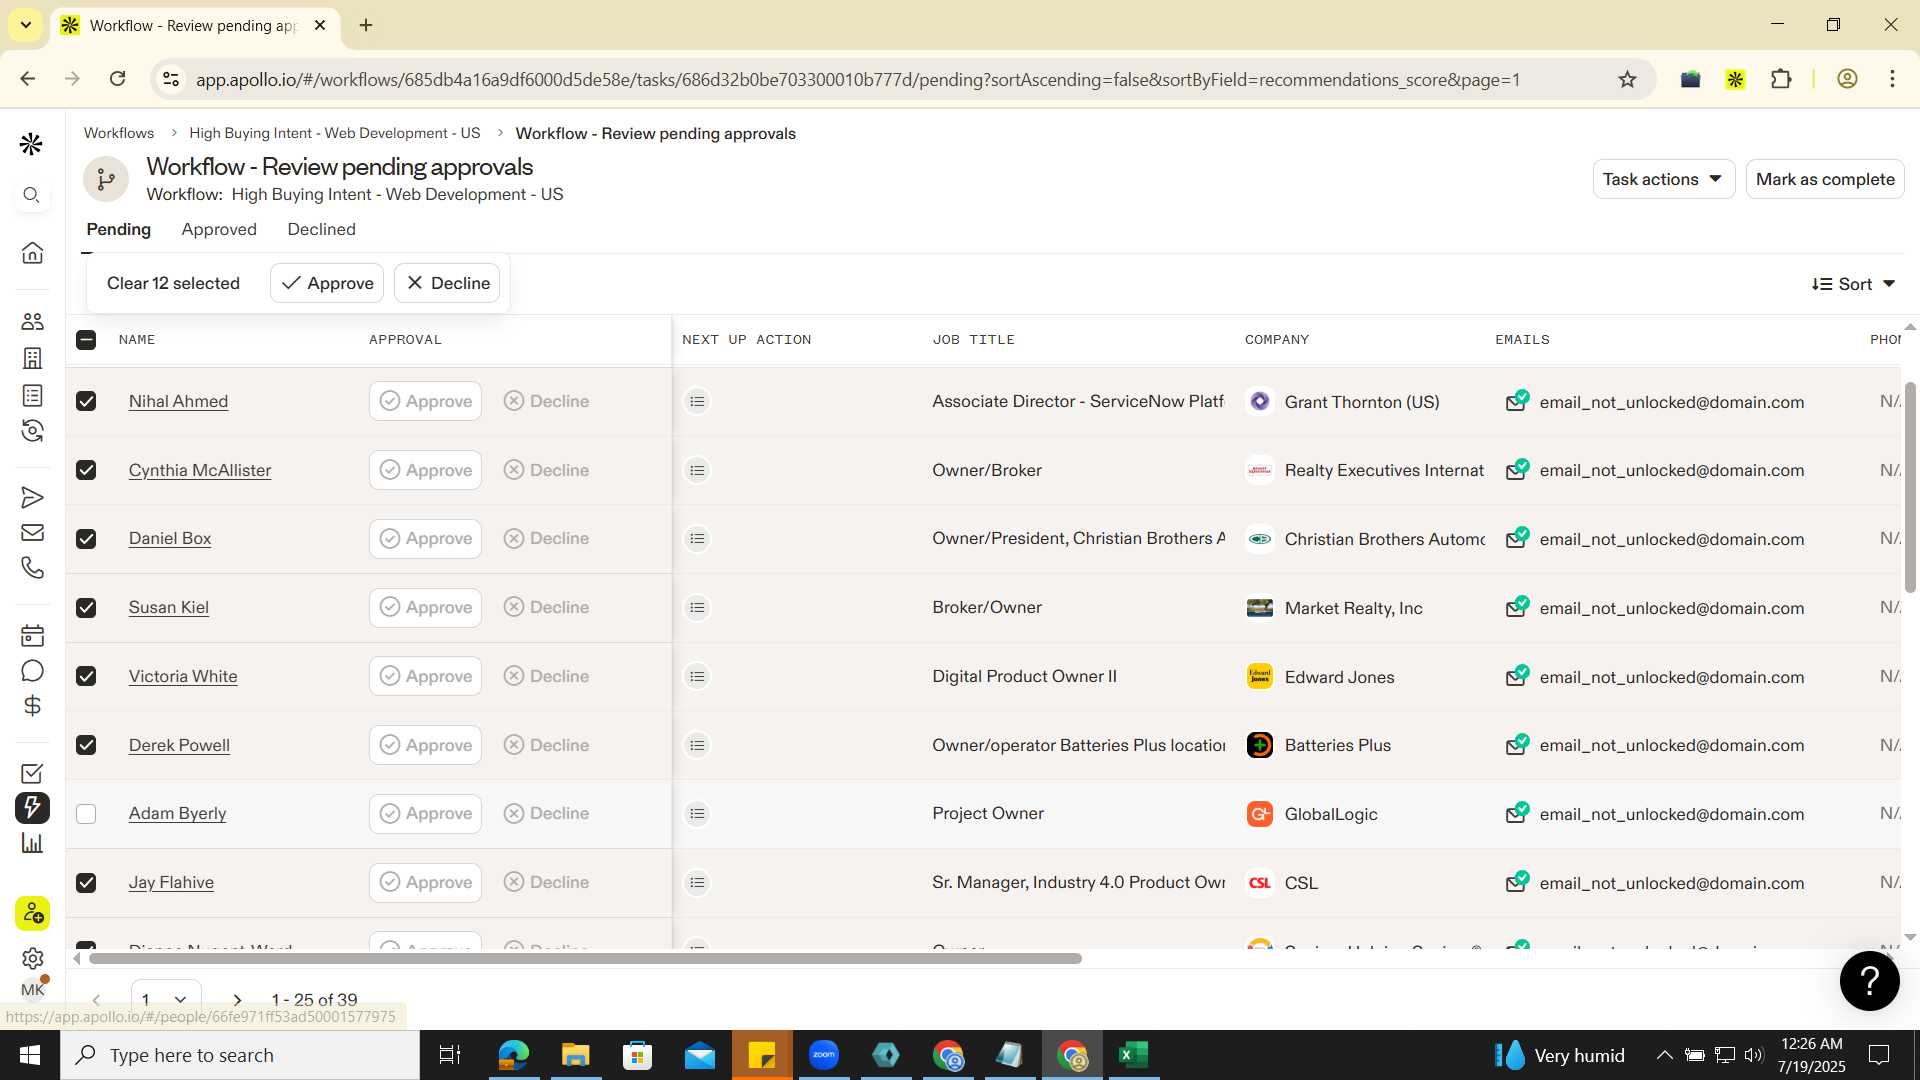
Task: Uncheck Susan Kiel's row checkbox
Action: point(86,608)
